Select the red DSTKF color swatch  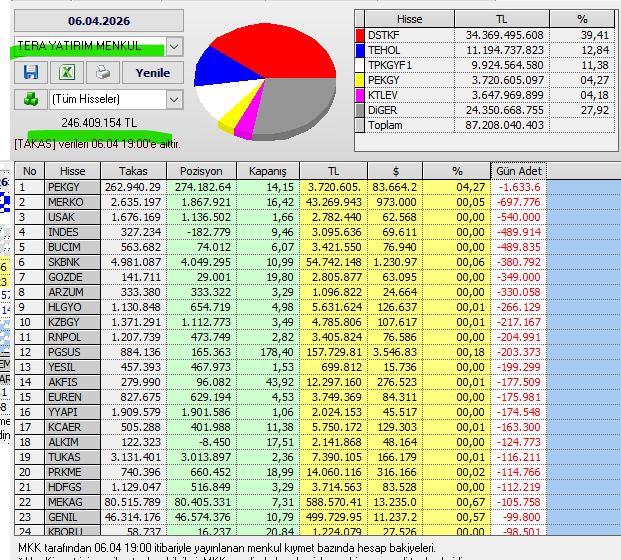(360, 35)
